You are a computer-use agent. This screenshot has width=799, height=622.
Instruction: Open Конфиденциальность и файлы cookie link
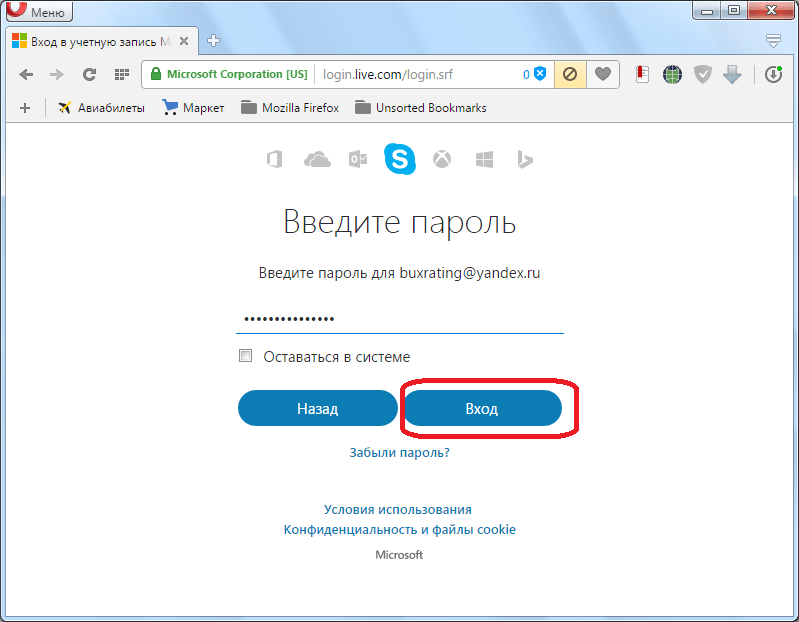pyautogui.click(x=400, y=530)
